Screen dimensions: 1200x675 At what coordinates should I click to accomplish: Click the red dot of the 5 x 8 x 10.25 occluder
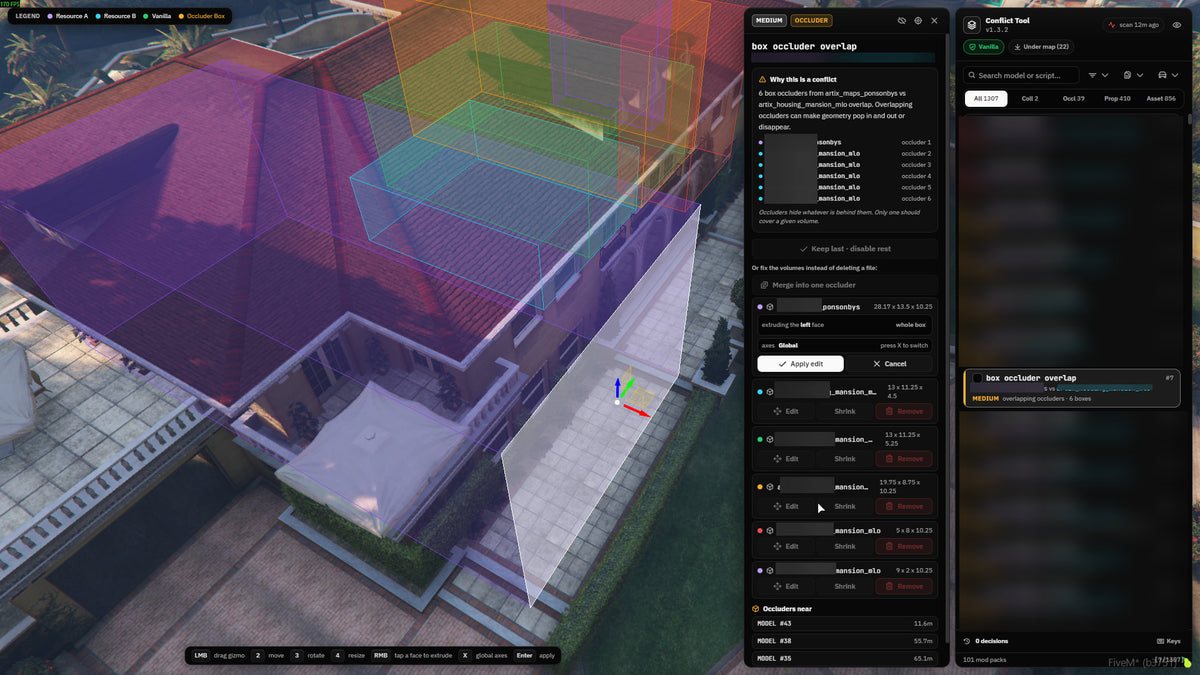click(x=760, y=530)
